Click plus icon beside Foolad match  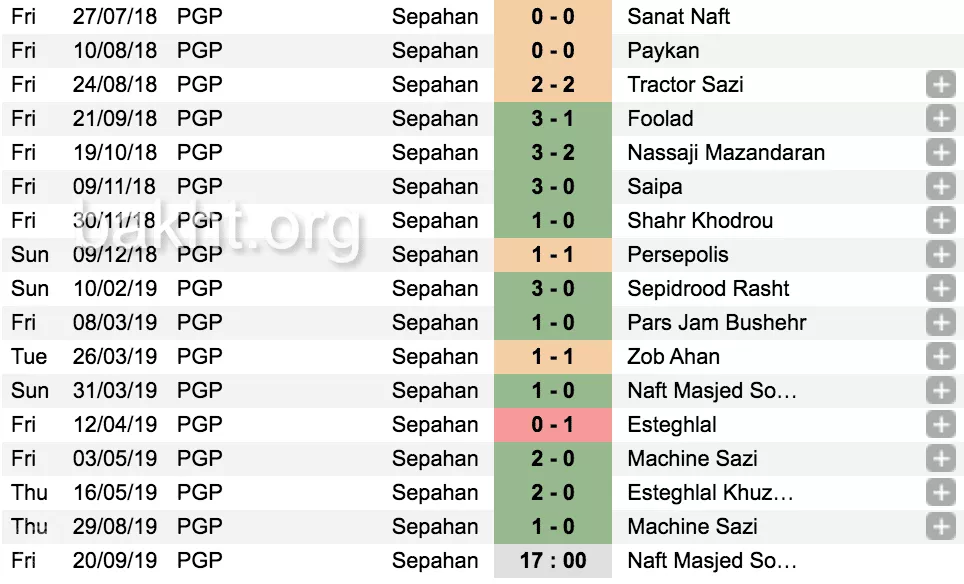(940, 119)
